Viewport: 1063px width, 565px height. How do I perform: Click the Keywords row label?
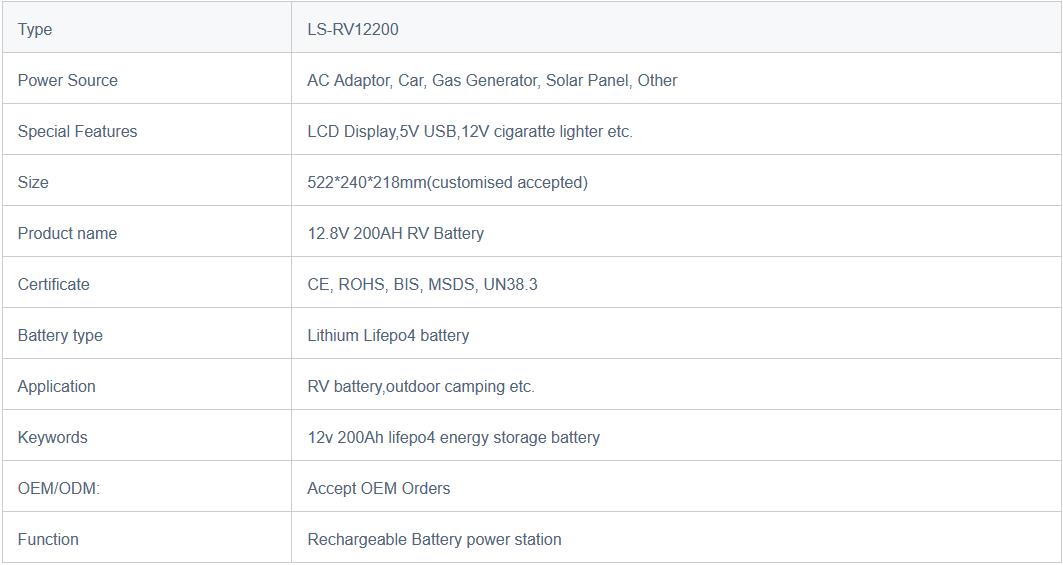(52, 437)
